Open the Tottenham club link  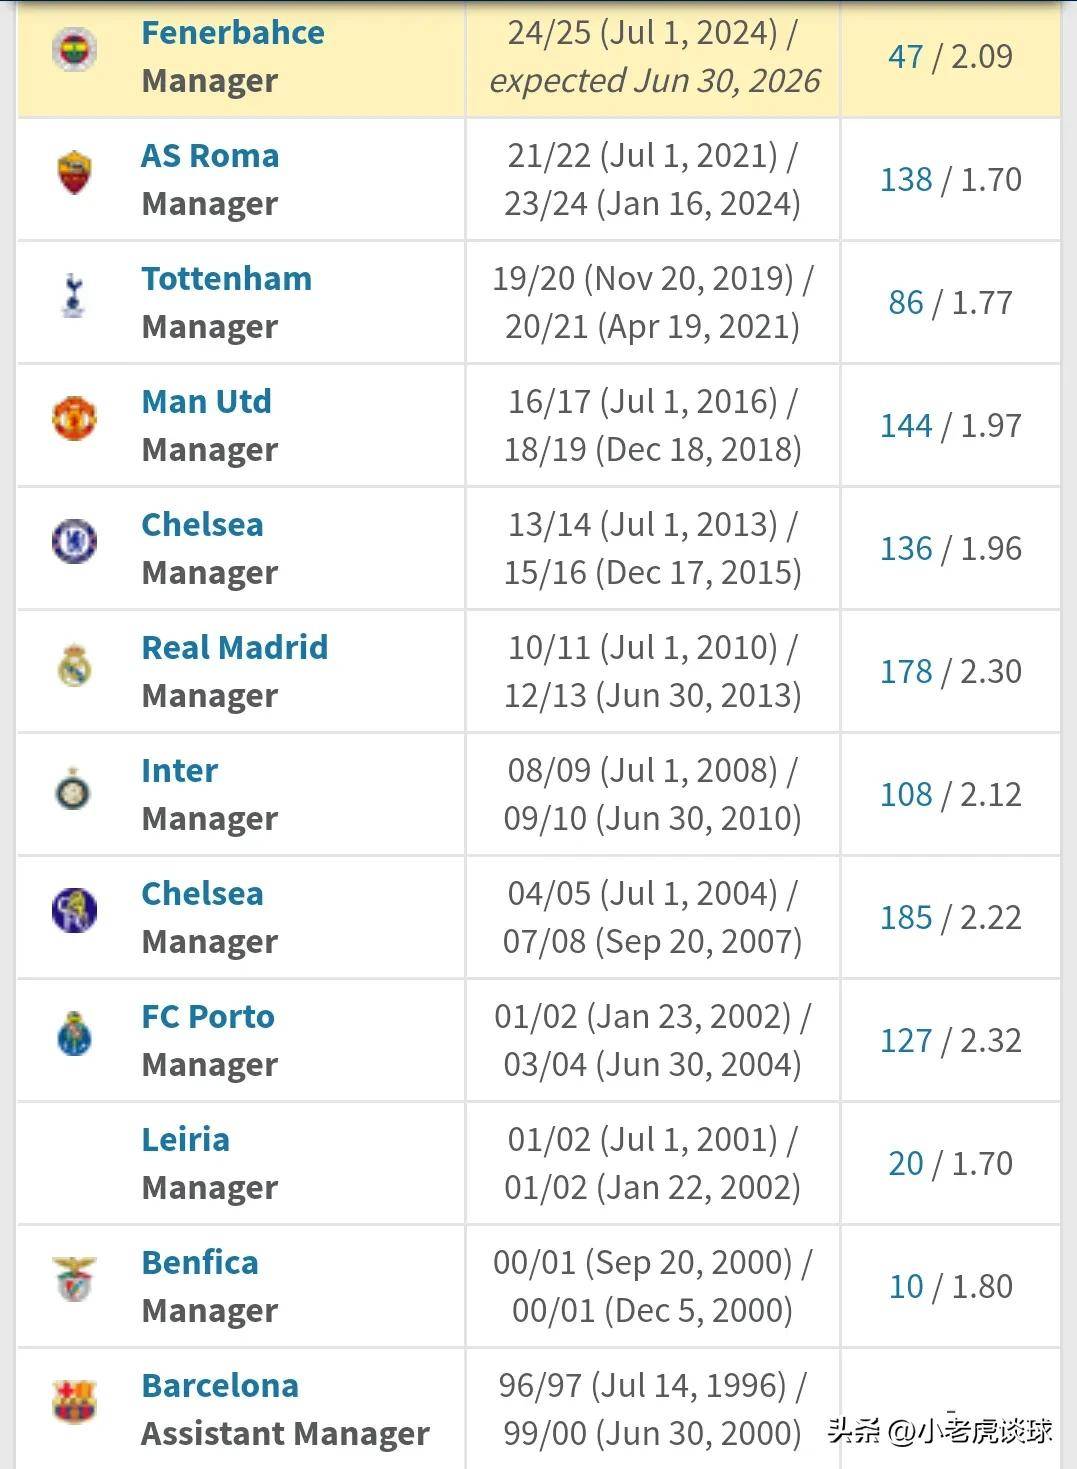tap(227, 279)
